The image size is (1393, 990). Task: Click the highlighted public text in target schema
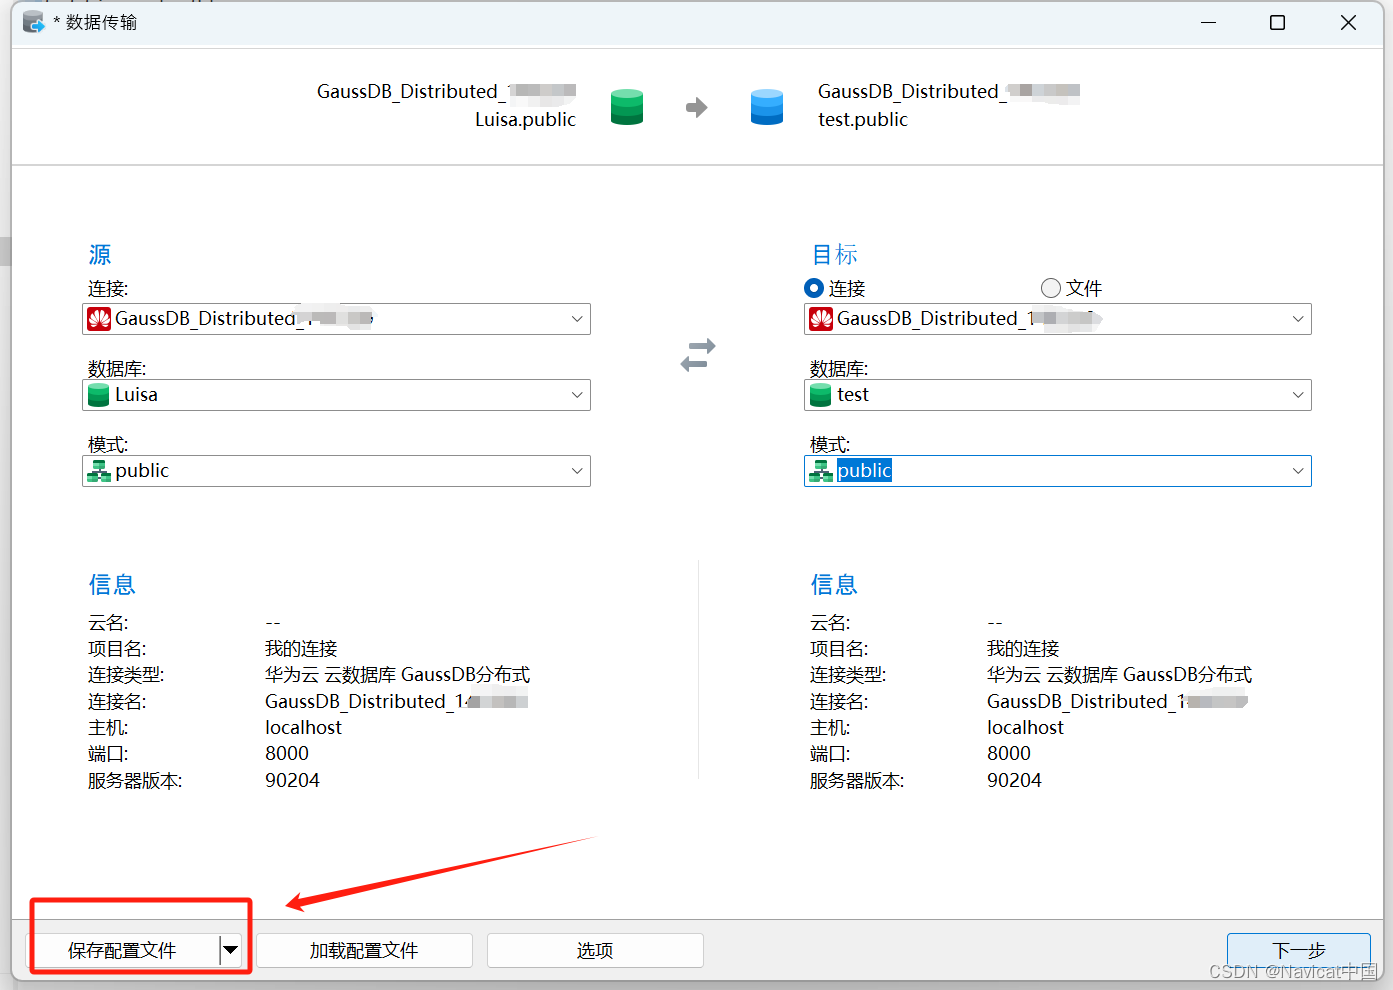pyautogui.click(x=864, y=471)
